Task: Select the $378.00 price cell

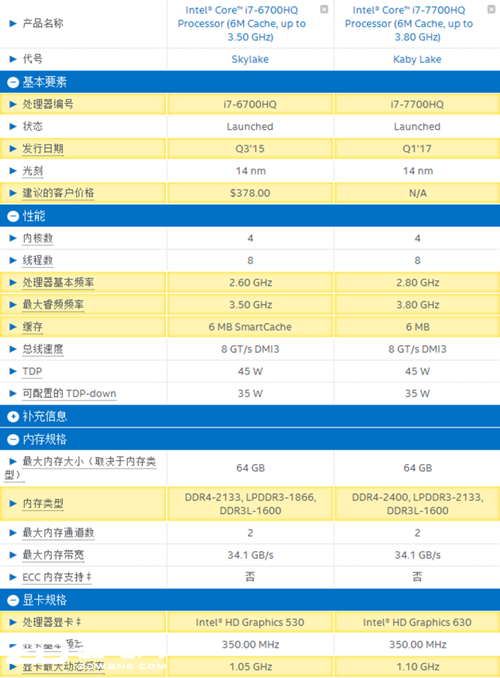Action: coord(250,193)
